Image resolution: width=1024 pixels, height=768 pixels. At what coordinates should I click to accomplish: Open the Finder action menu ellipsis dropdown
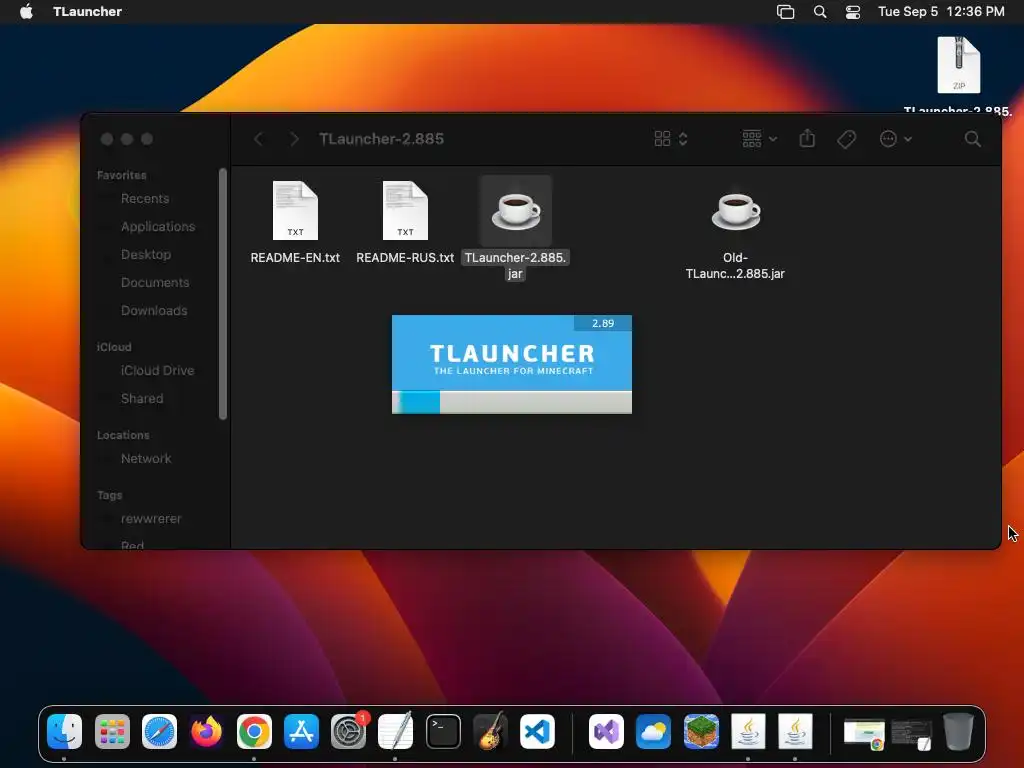pyautogui.click(x=895, y=138)
